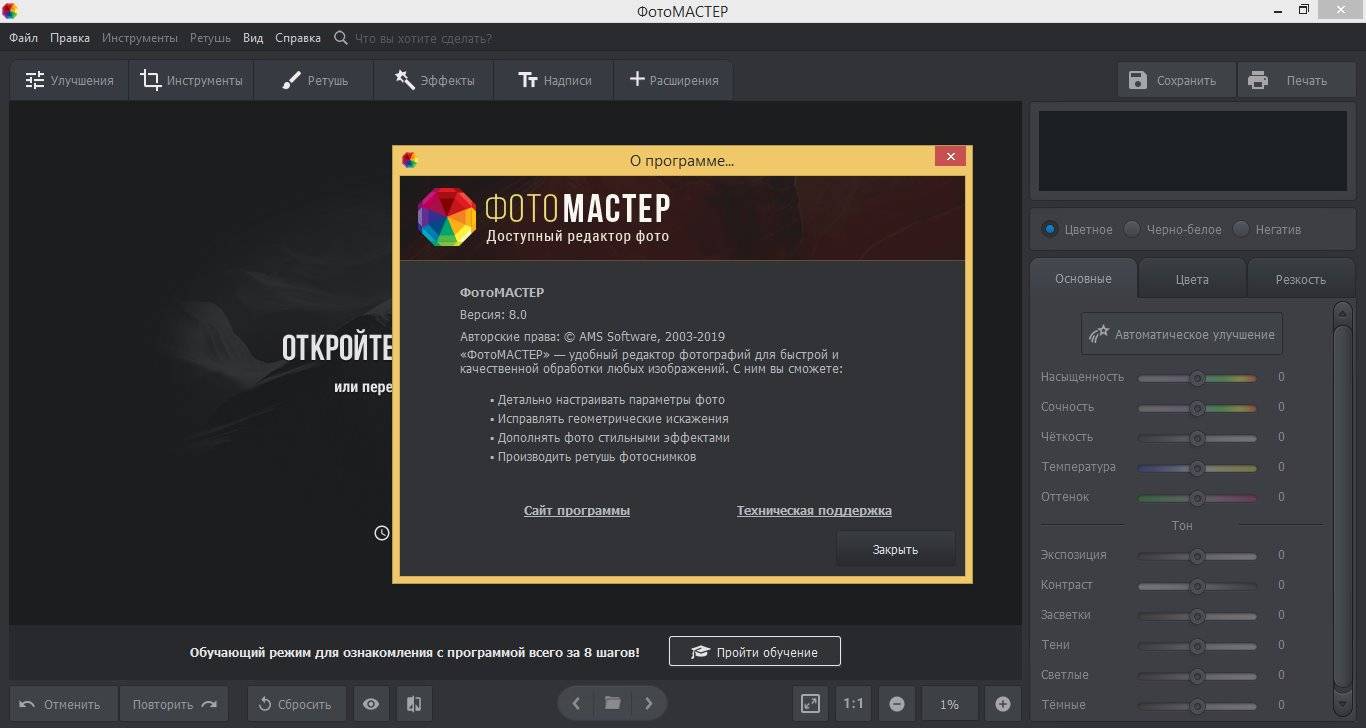
Task: Set zoom to 1:1
Action: 853,704
